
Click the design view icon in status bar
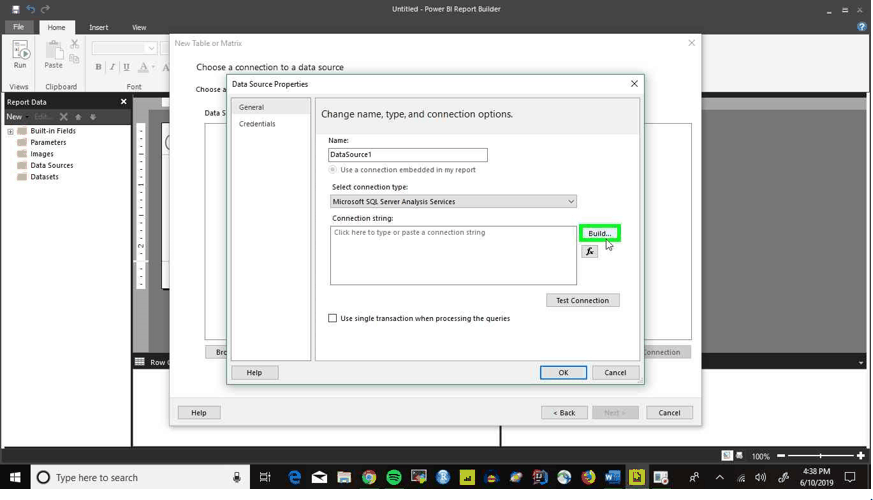[x=727, y=455]
